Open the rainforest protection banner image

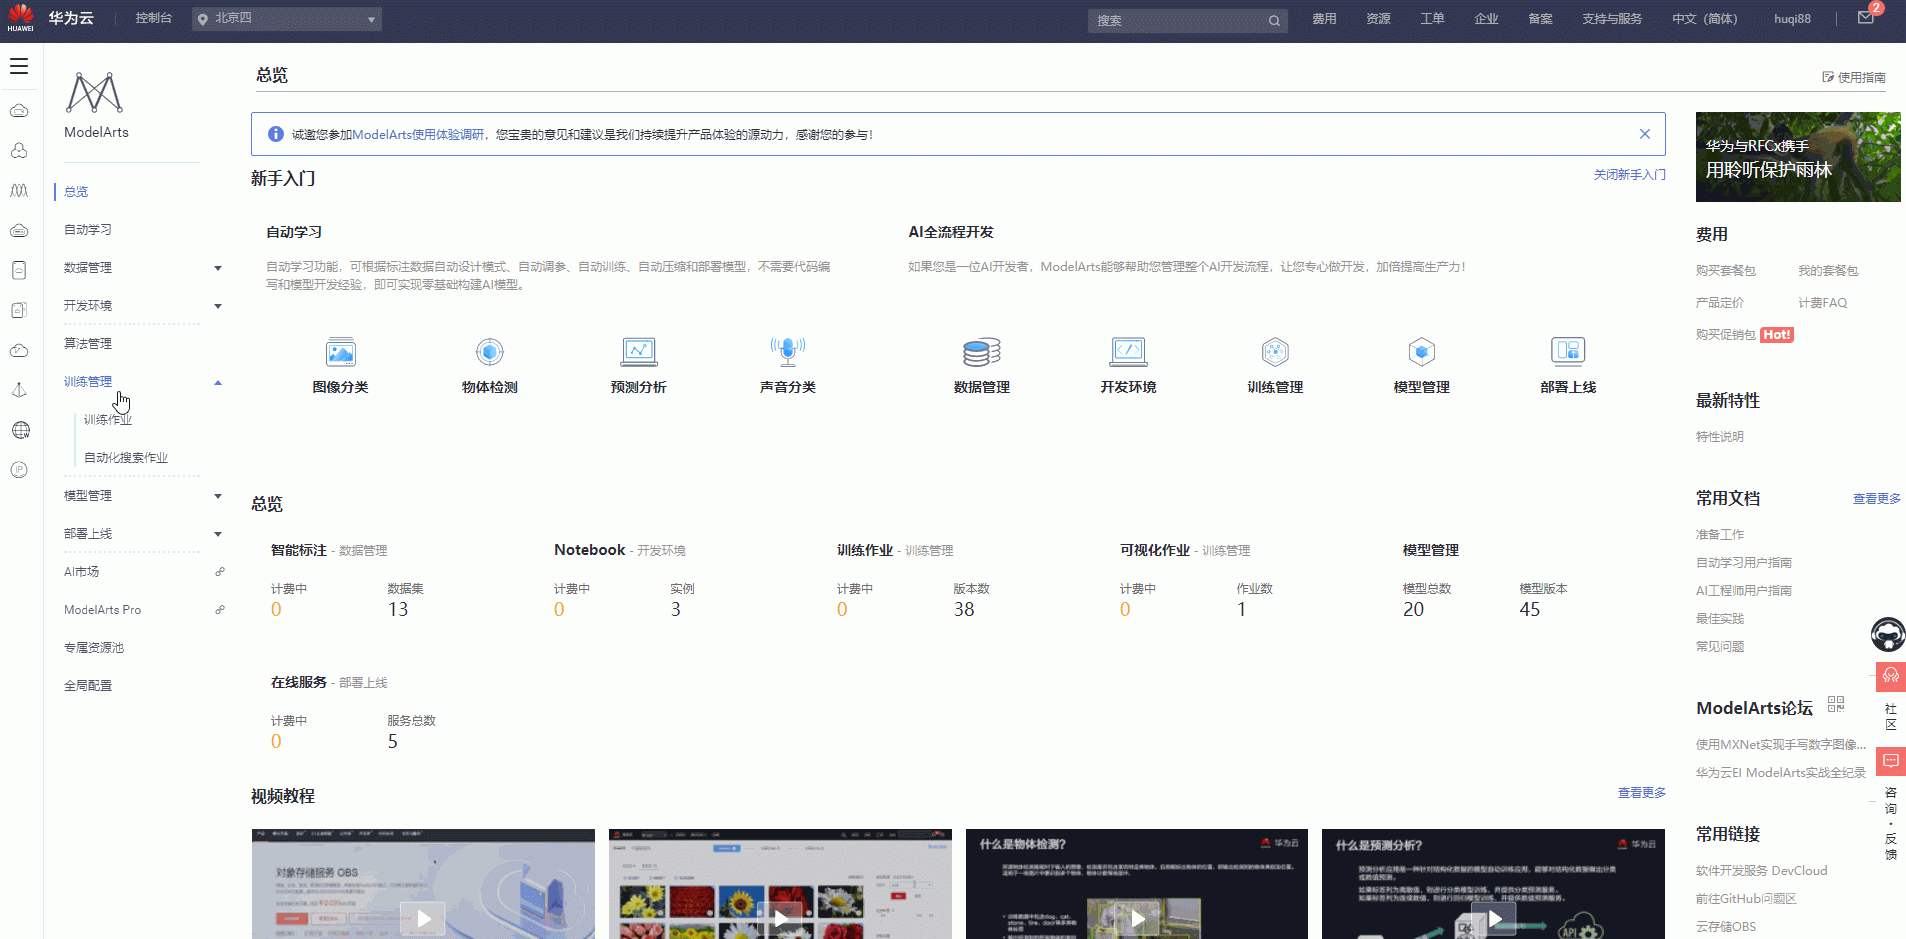click(x=1798, y=157)
